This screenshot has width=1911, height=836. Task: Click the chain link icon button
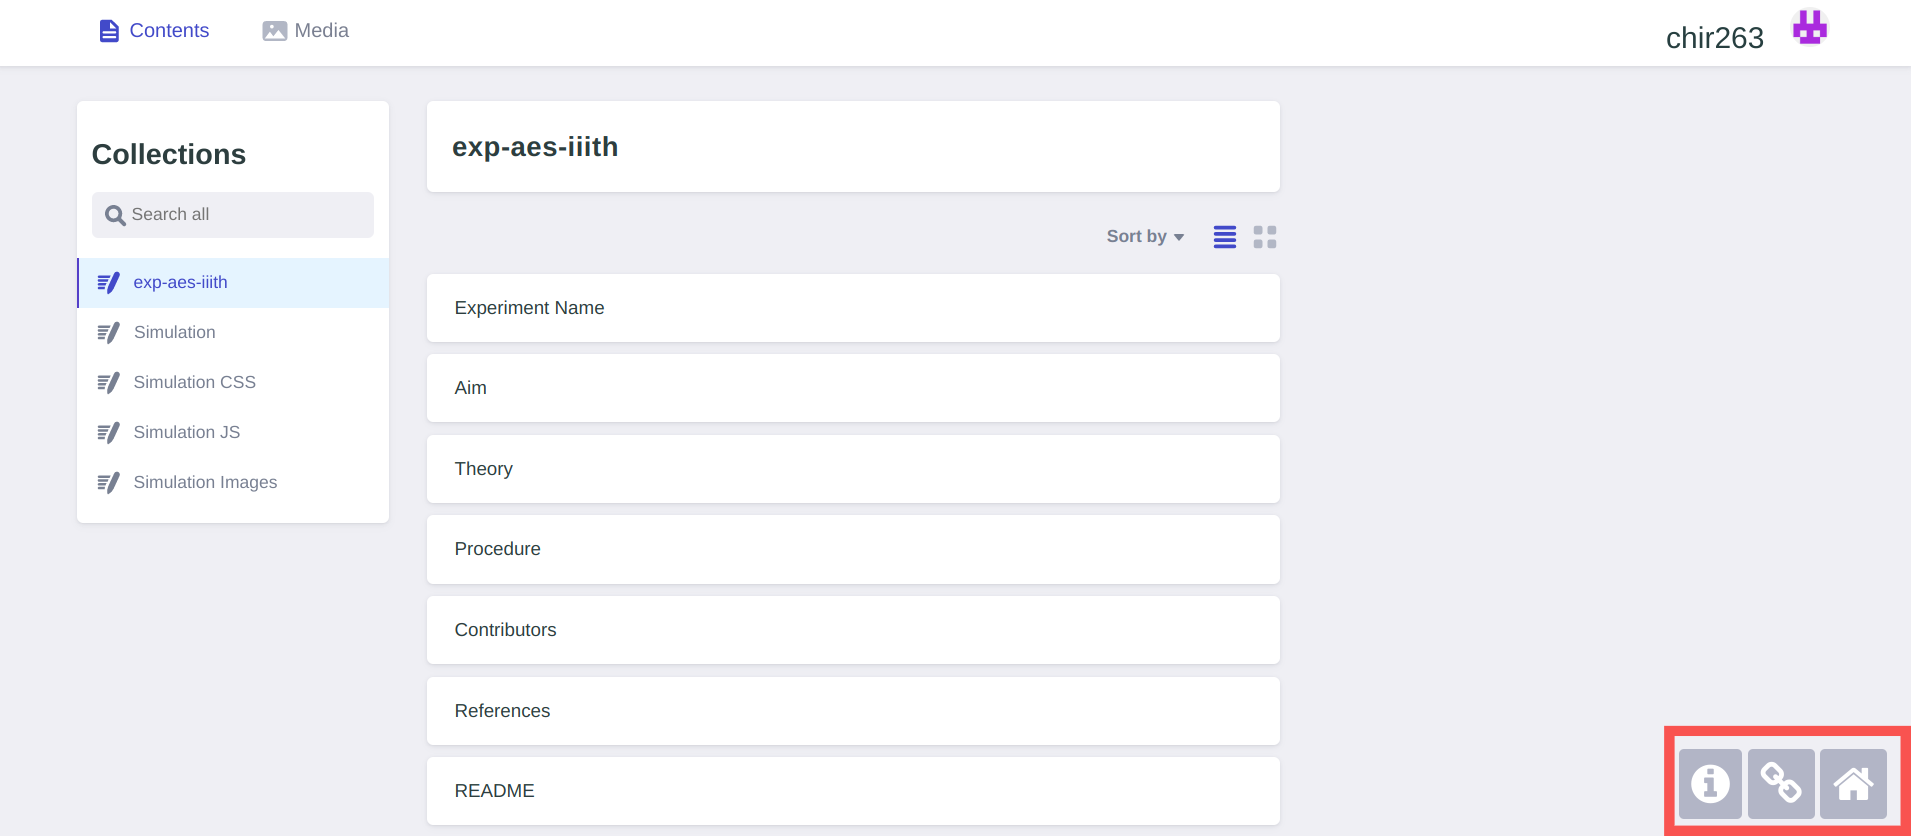[1781, 784]
